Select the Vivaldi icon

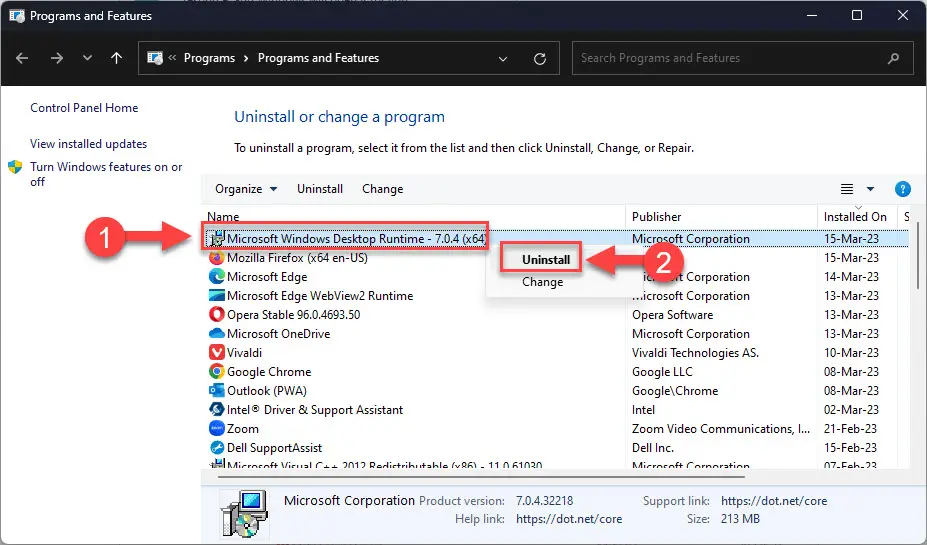click(x=216, y=353)
